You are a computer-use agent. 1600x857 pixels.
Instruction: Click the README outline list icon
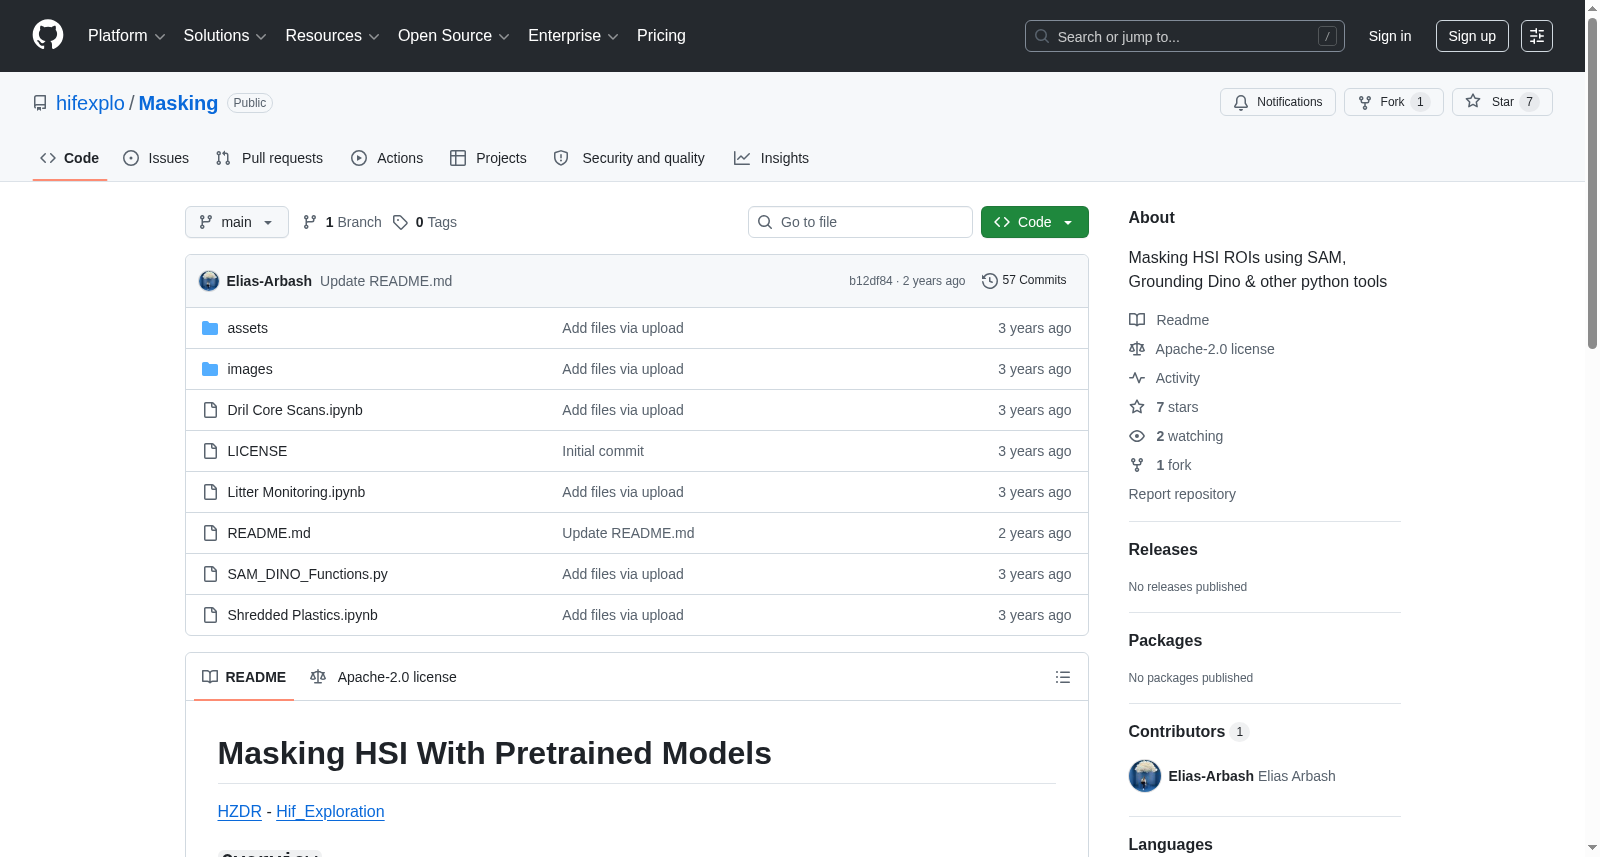(1063, 677)
